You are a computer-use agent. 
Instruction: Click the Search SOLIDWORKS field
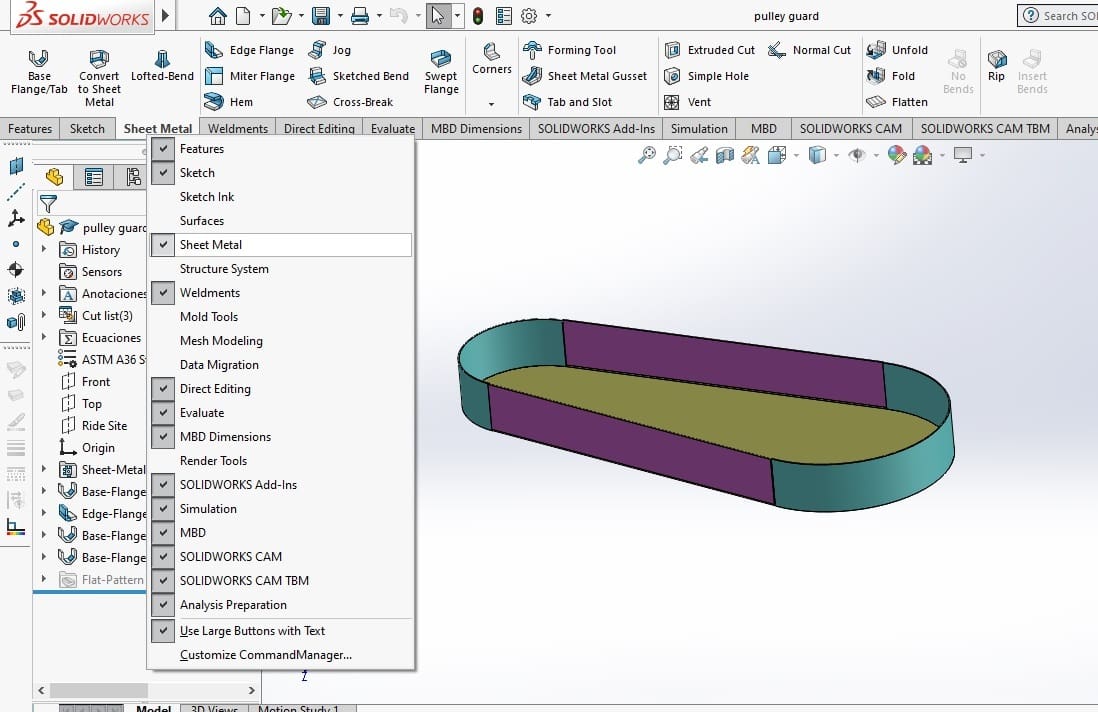tap(1058, 15)
